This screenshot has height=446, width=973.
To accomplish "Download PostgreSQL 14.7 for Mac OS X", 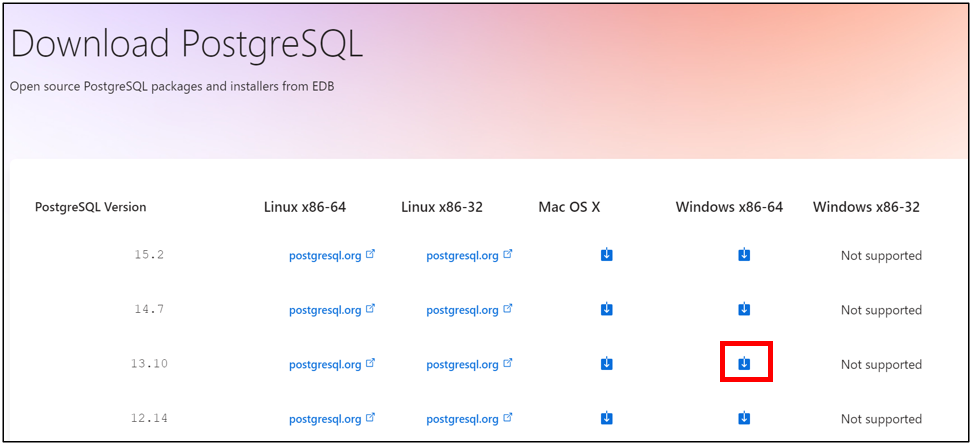I will [607, 309].
